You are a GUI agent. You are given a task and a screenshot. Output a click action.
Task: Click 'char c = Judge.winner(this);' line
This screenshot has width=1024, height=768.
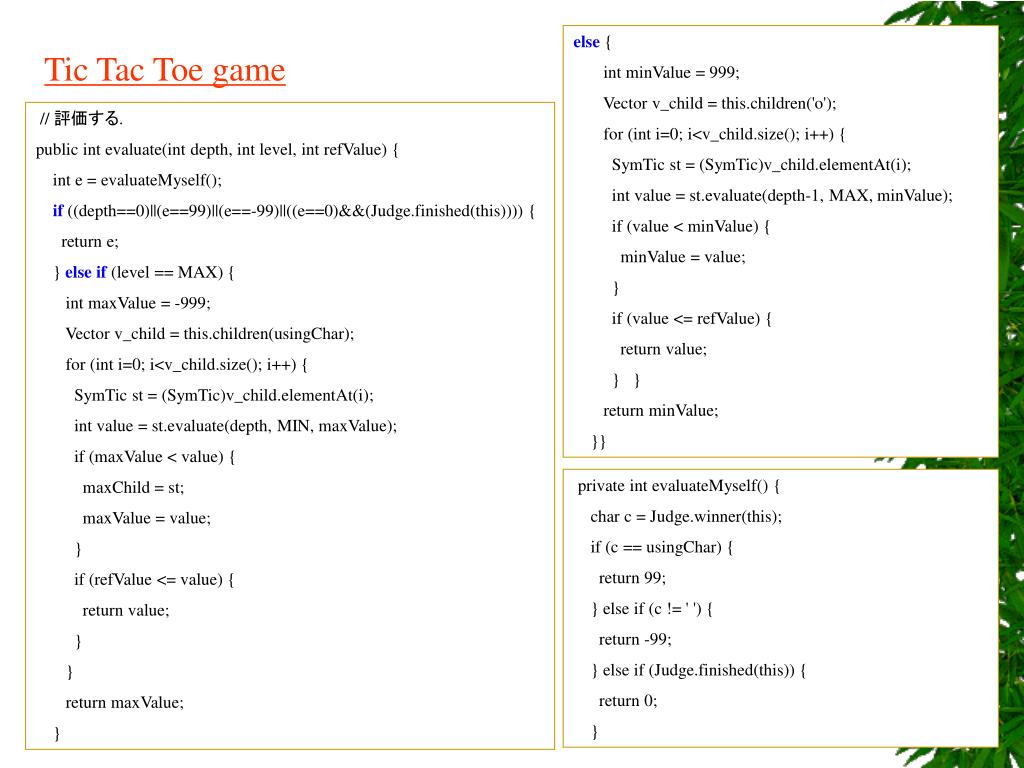pyautogui.click(x=686, y=517)
